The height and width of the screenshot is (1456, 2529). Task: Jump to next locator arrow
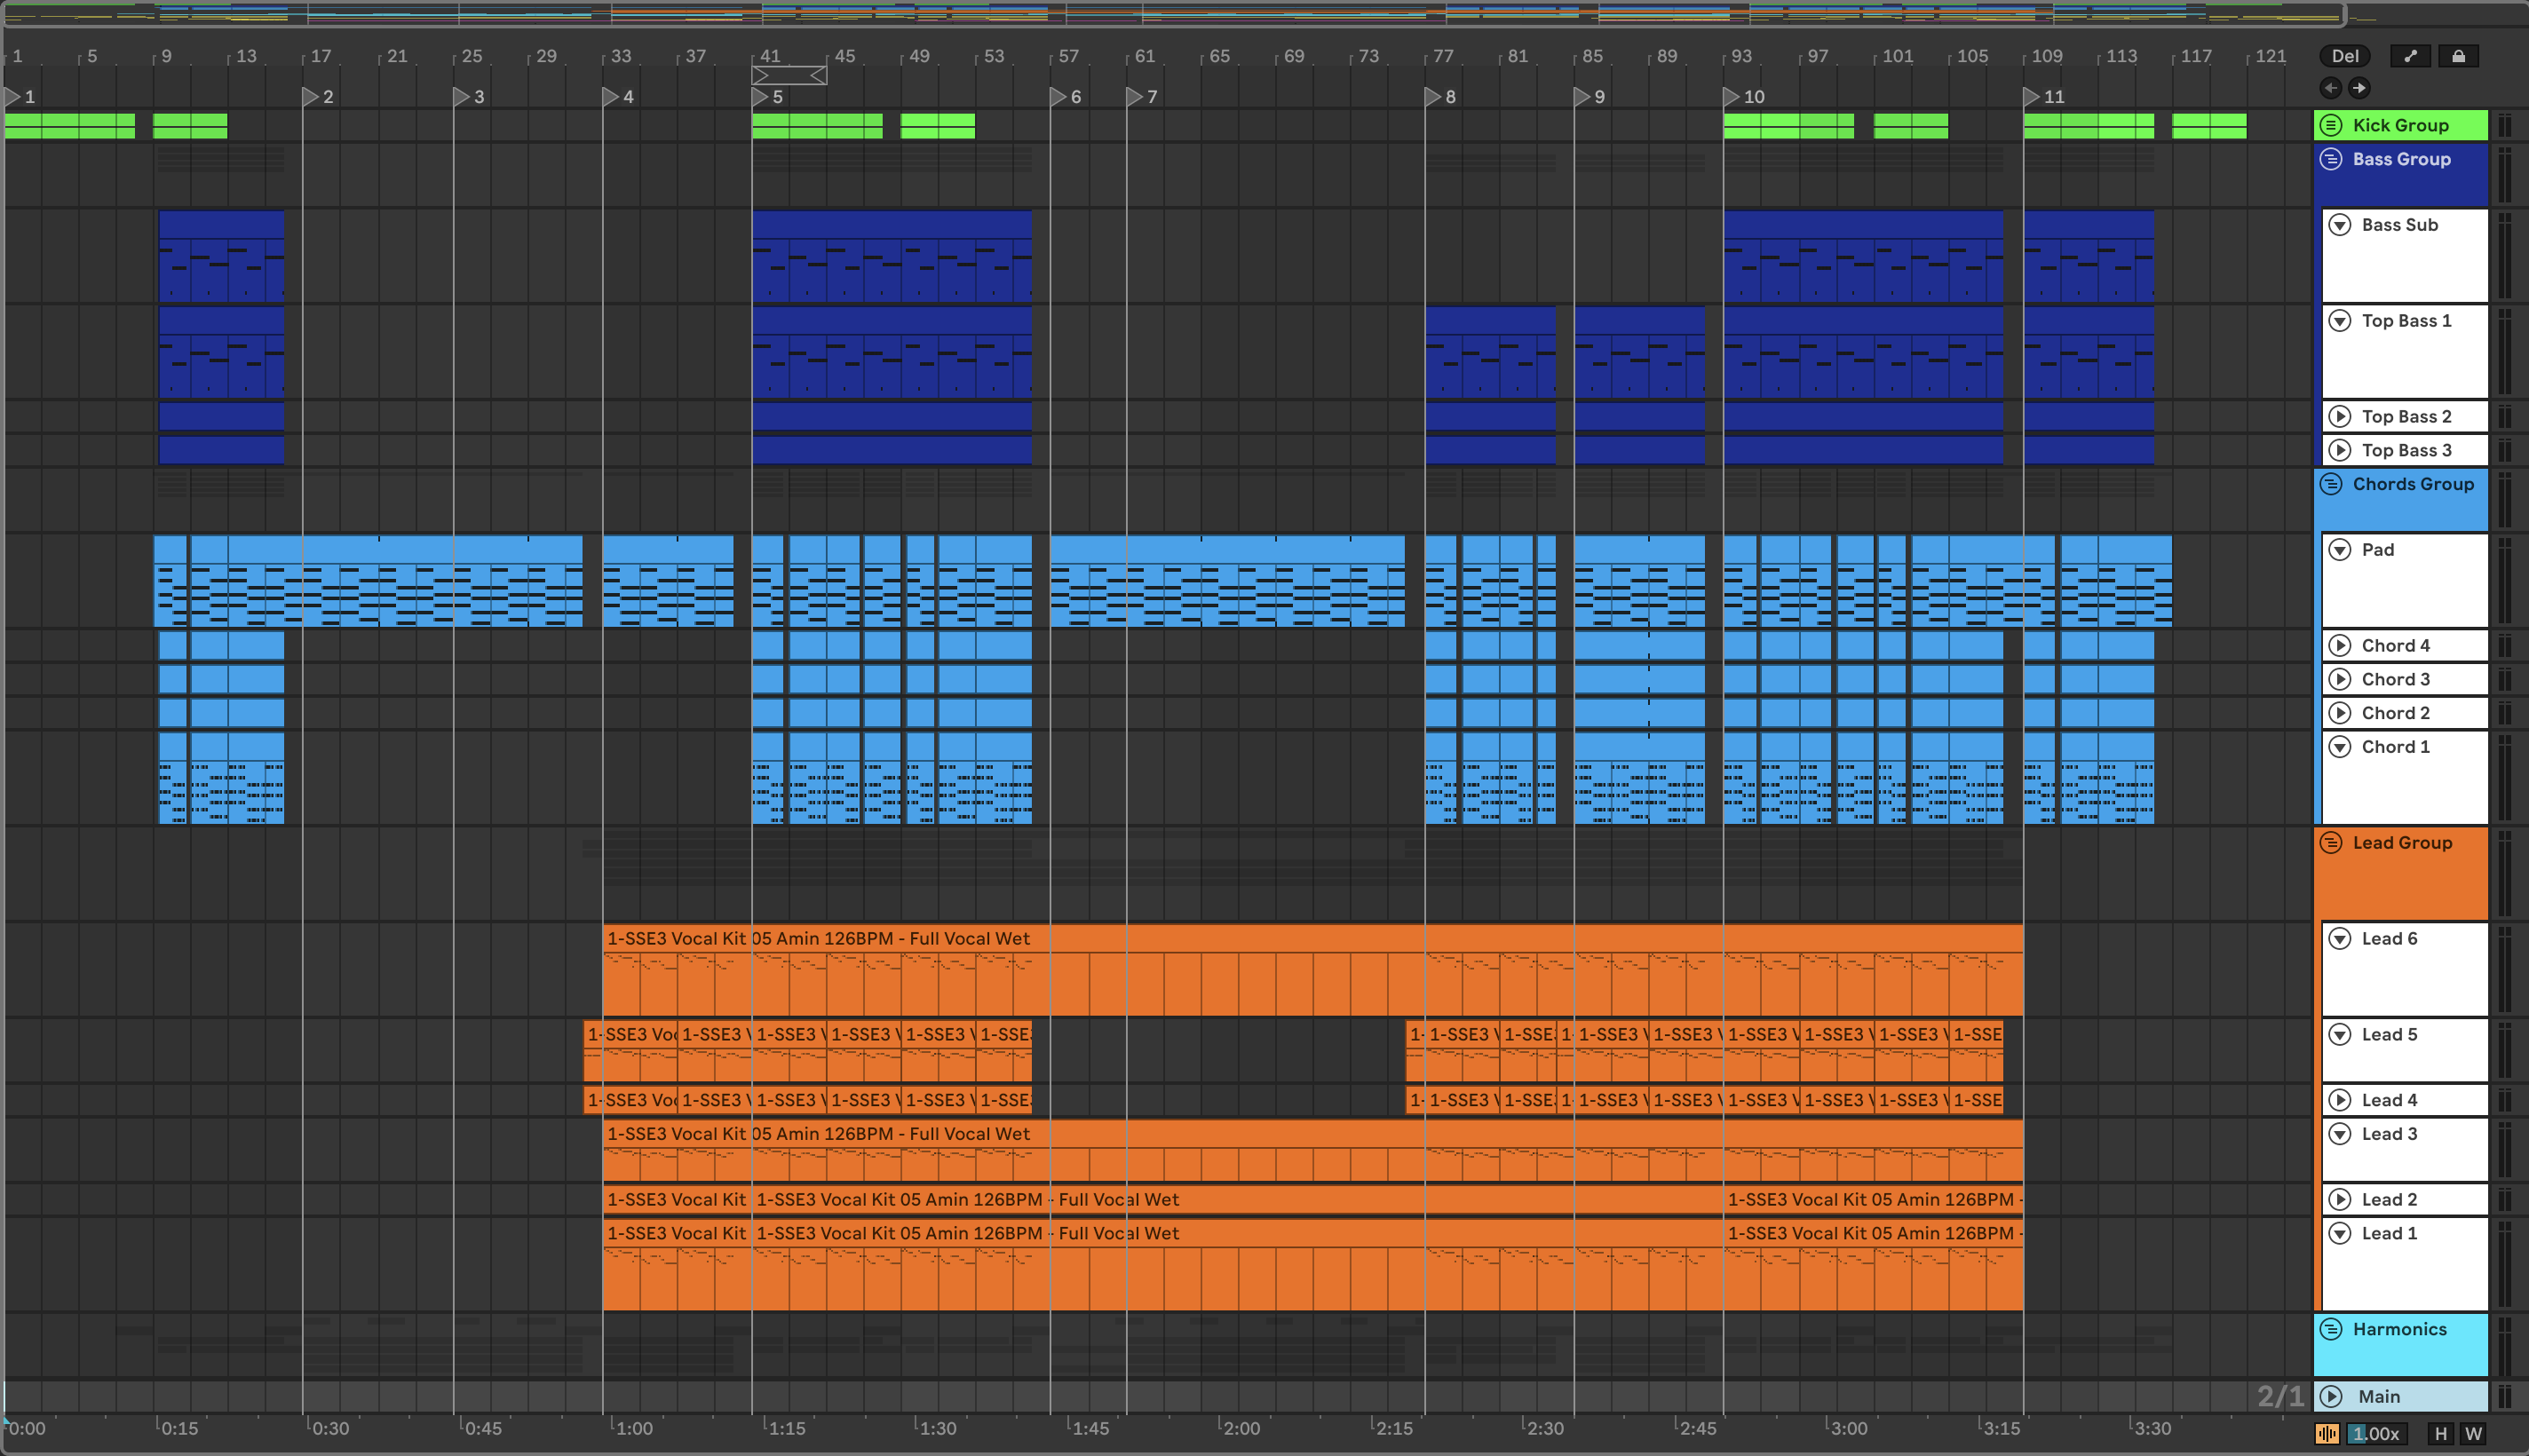(2359, 88)
